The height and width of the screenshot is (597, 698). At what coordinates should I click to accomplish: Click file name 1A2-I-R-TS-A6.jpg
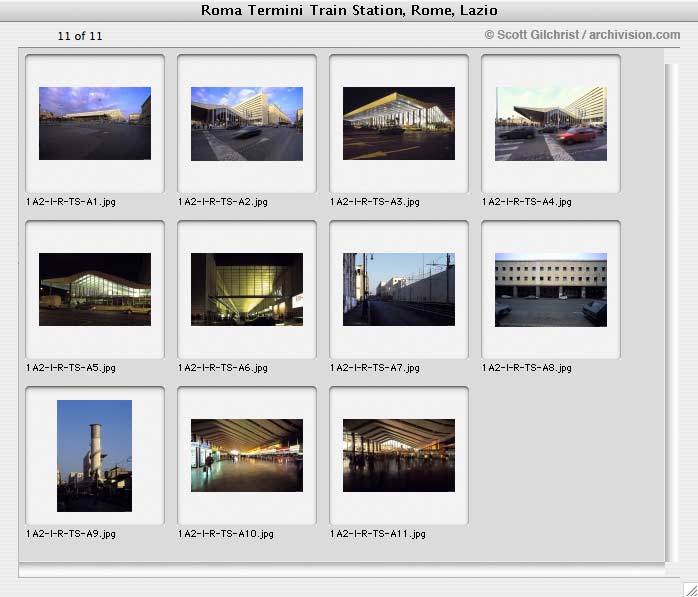click(x=223, y=368)
